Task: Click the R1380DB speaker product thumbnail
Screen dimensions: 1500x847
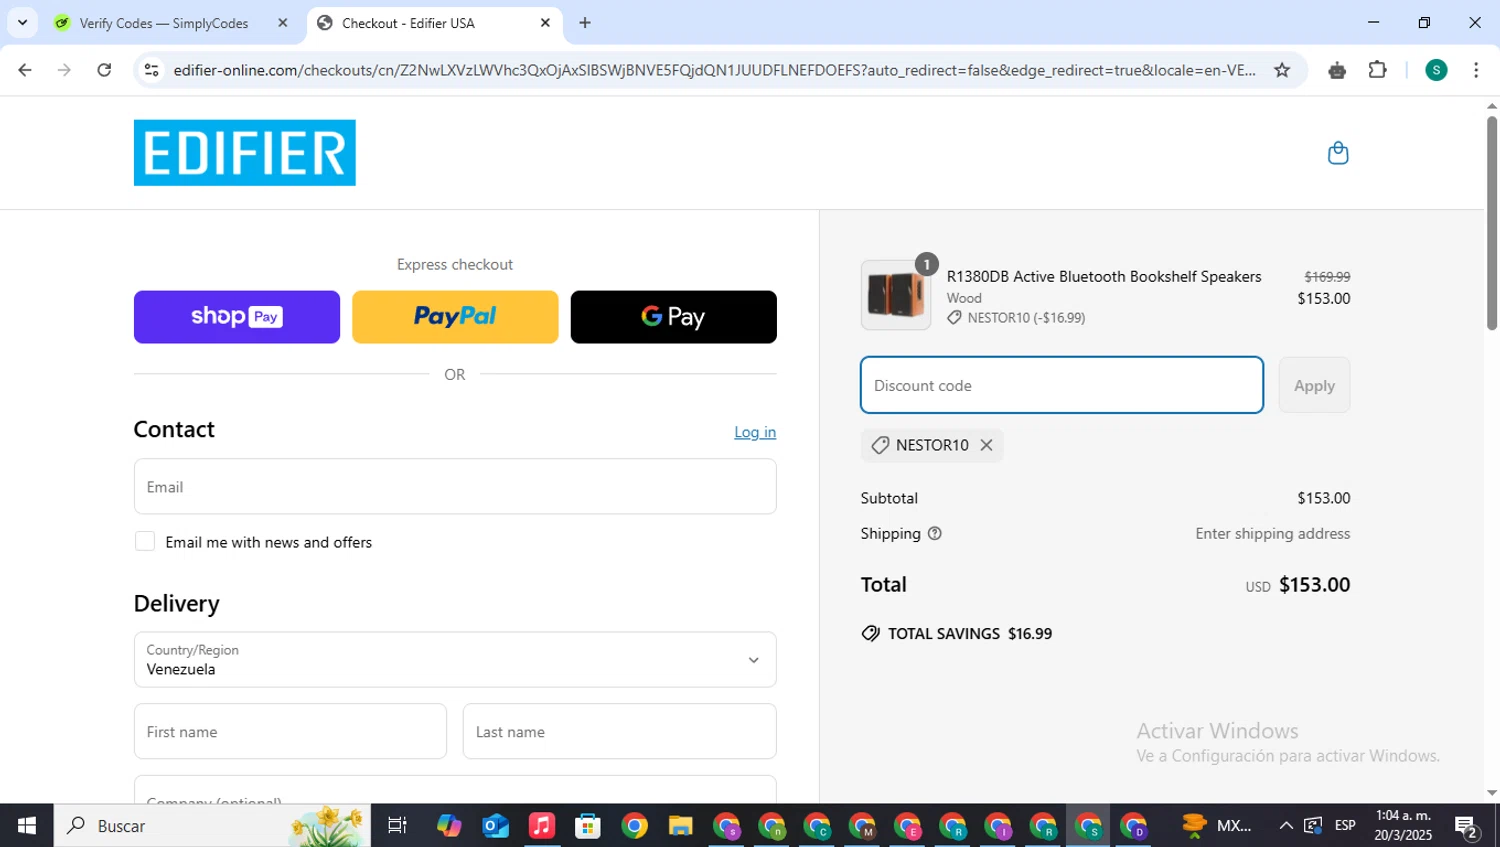Action: click(896, 295)
